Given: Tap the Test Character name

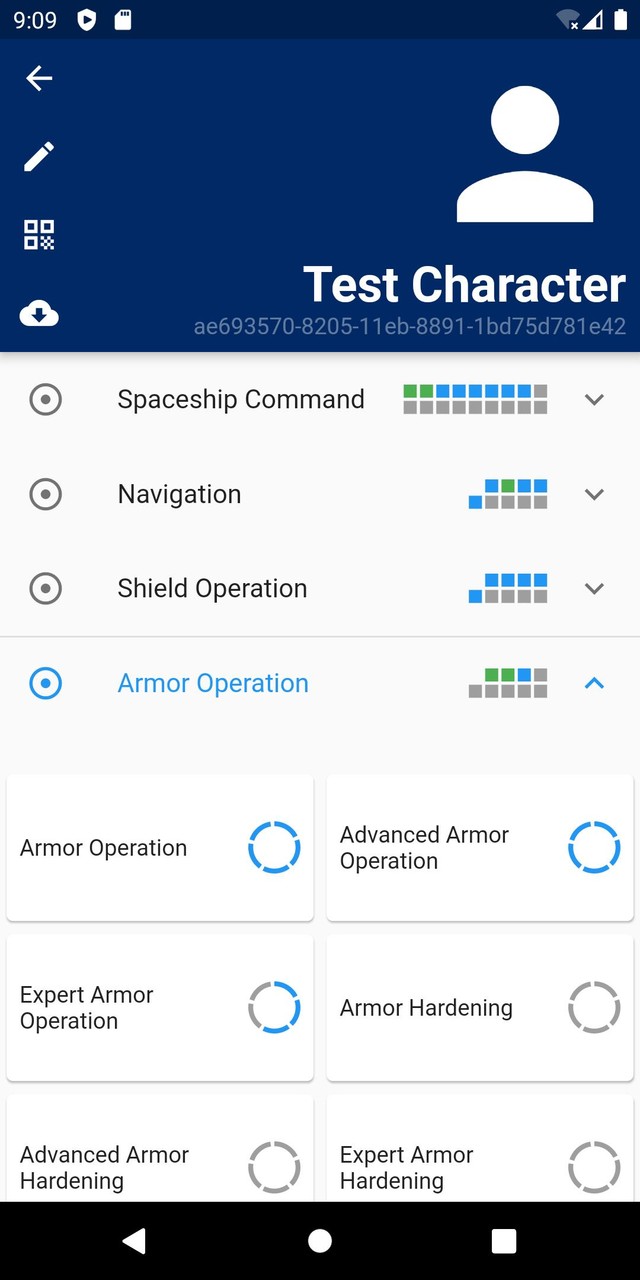Looking at the screenshot, I should 463,284.
